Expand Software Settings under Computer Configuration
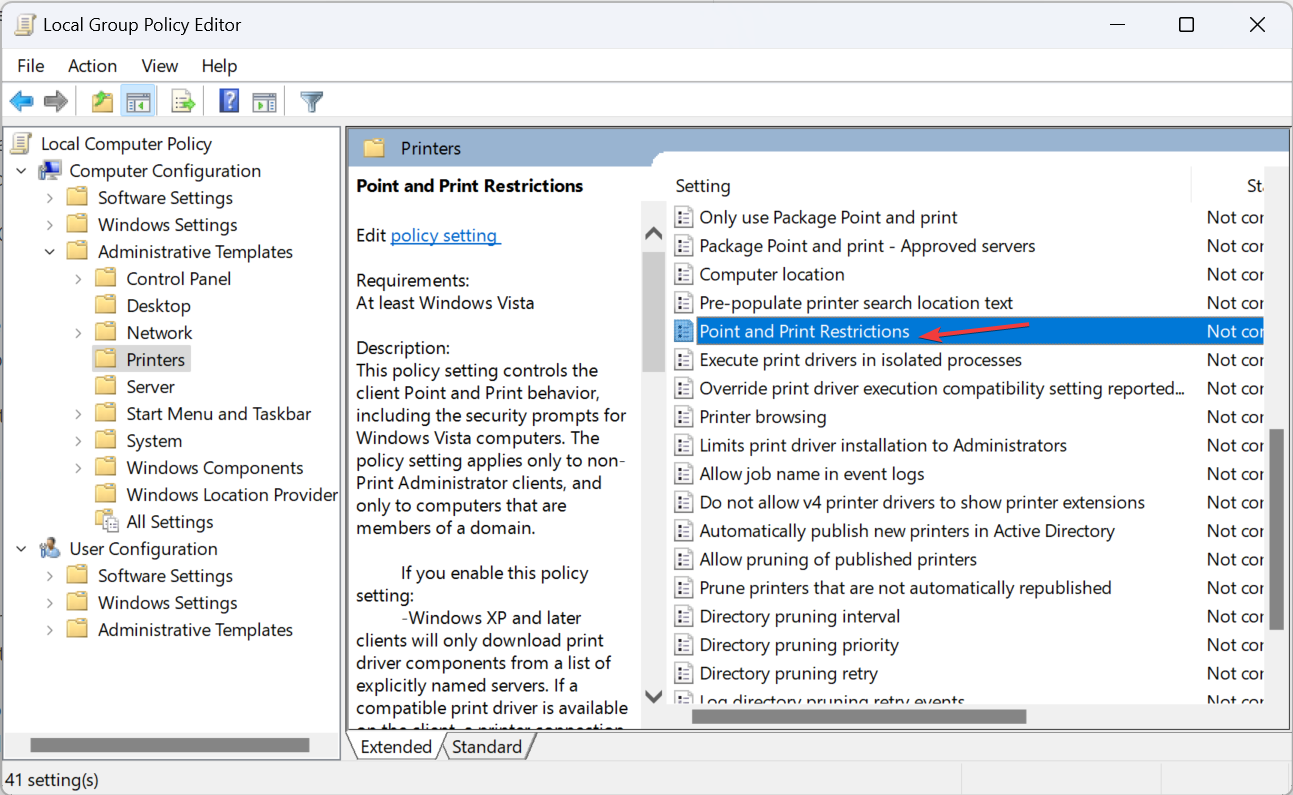Viewport: 1293px width, 795px height. 50,198
